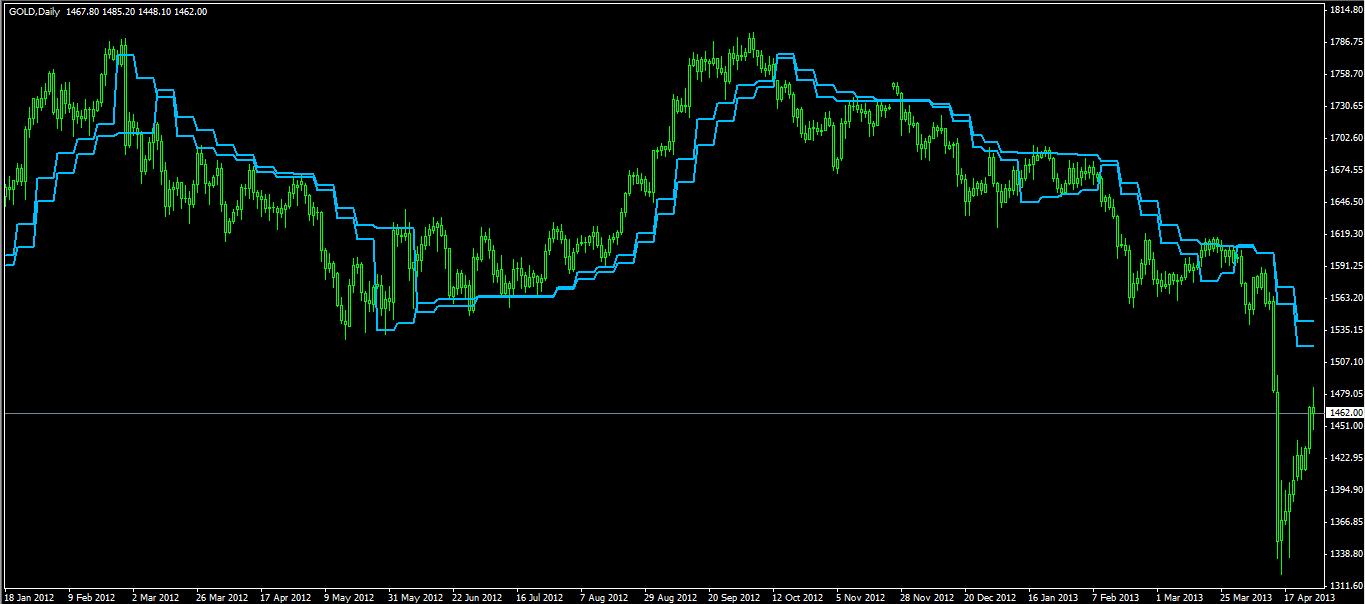This screenshot has height=604, width=1365.
Task: Select the 1535.15 price scale label
Action: coord(1343,330)
